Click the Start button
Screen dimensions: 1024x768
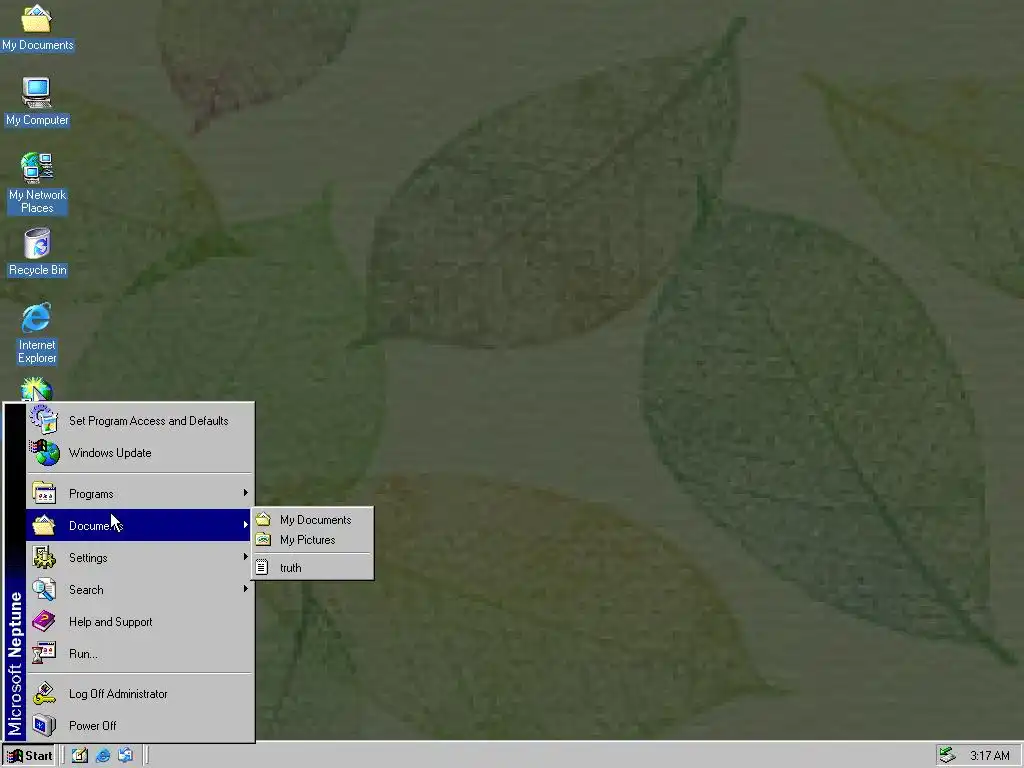pos(29,756)
